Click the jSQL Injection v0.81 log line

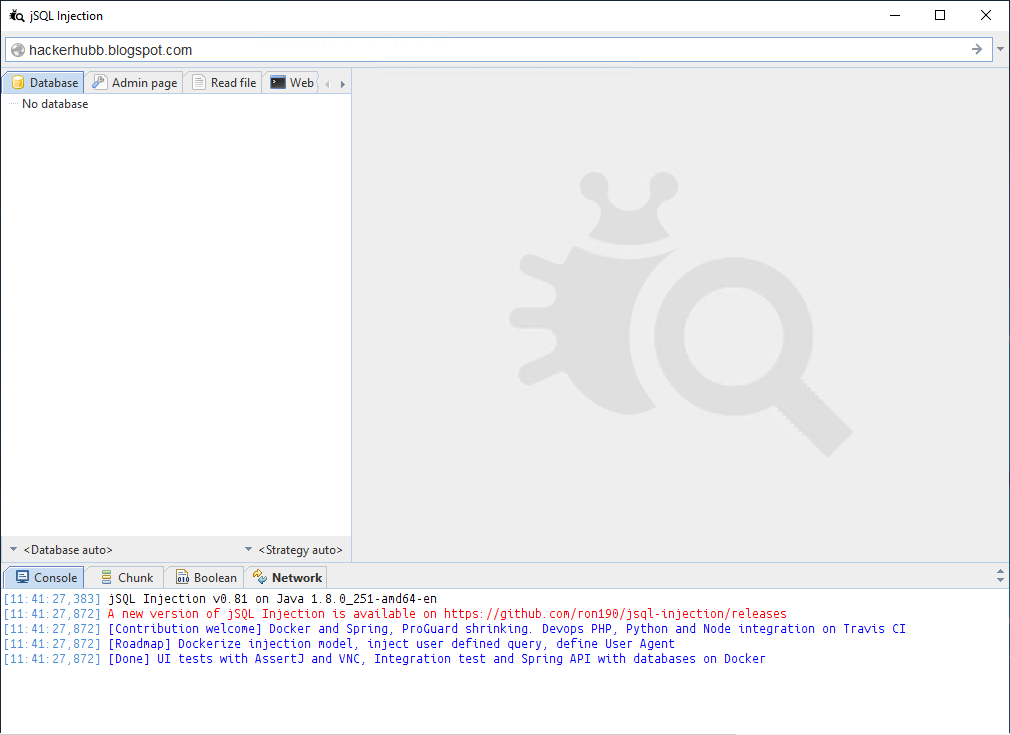[272, 599]
